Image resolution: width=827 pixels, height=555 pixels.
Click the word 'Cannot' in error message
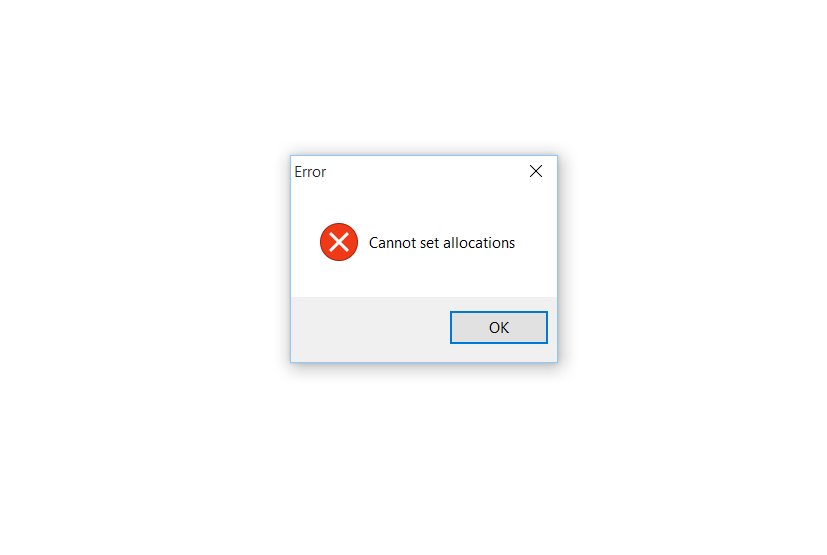pos(392,243)
